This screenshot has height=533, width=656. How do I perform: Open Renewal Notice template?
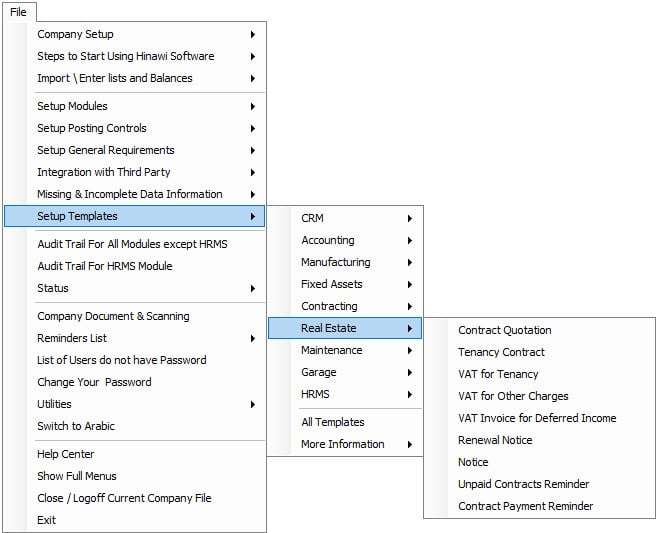(x=495, y=440)
